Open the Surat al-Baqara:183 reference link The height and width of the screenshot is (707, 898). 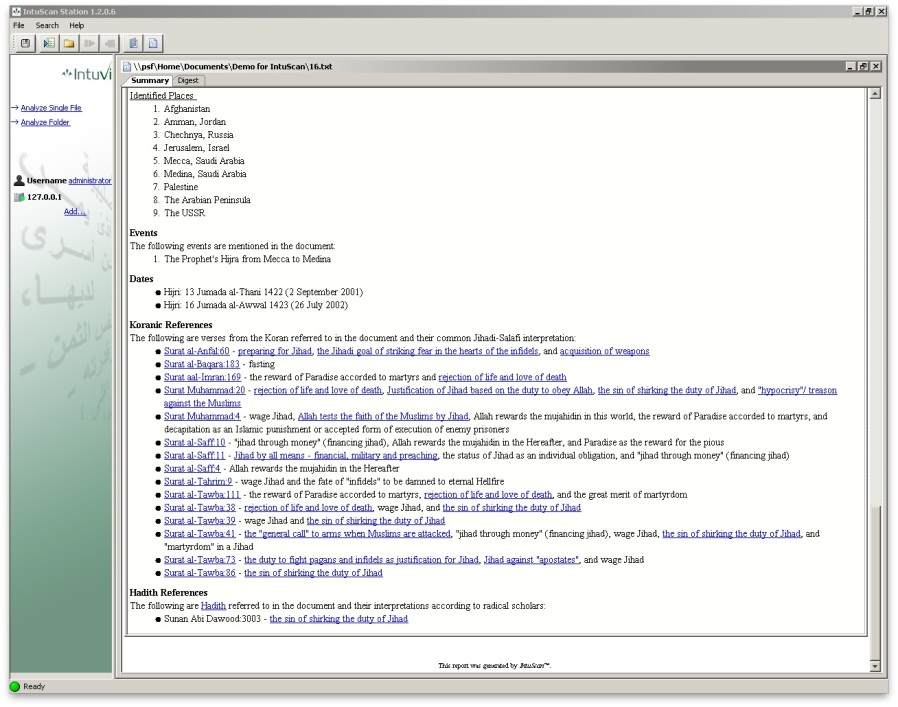pyautogui.click(x=202, y=364)
